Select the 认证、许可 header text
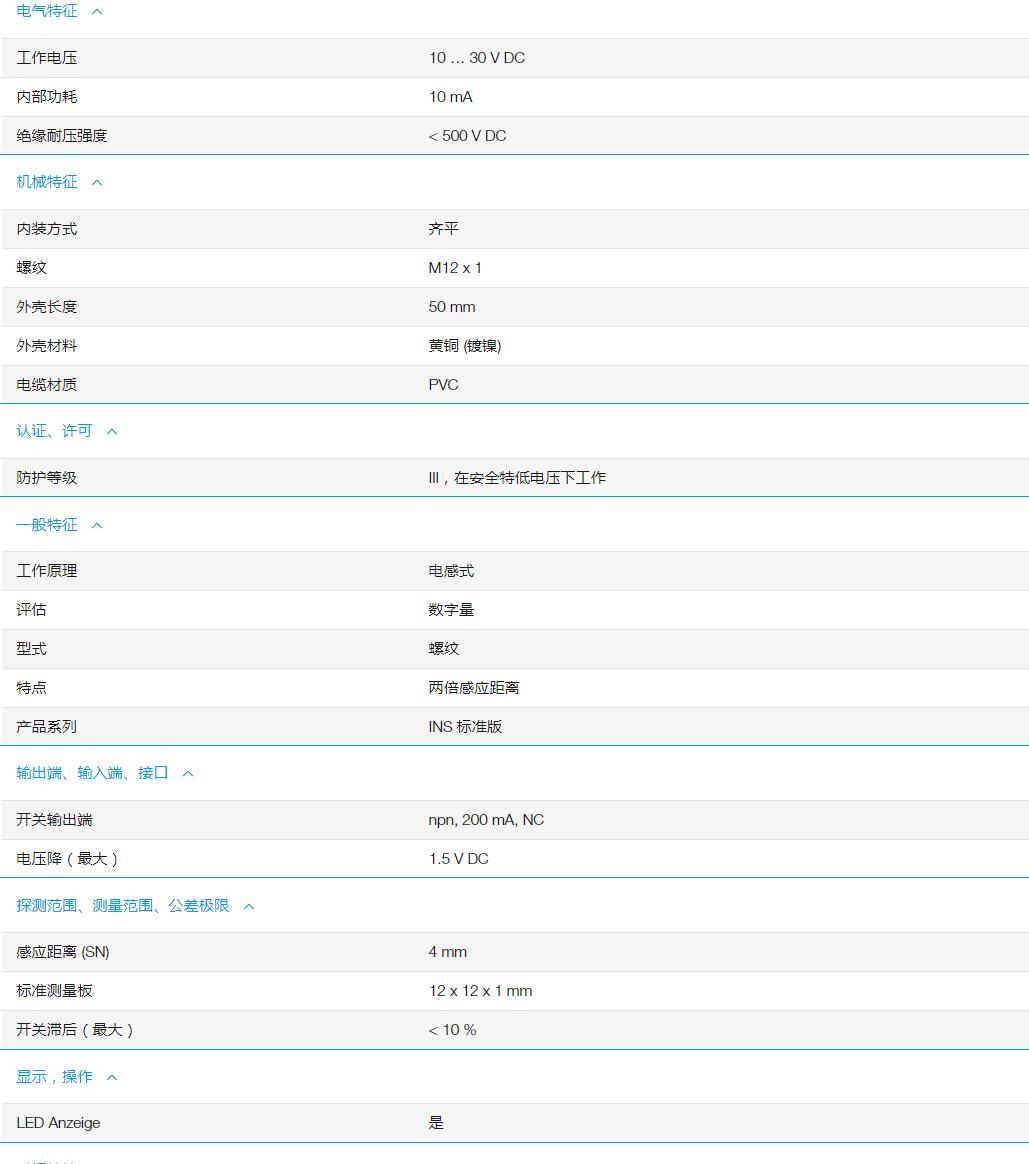 pyautogui.click(x=53, y=431)
